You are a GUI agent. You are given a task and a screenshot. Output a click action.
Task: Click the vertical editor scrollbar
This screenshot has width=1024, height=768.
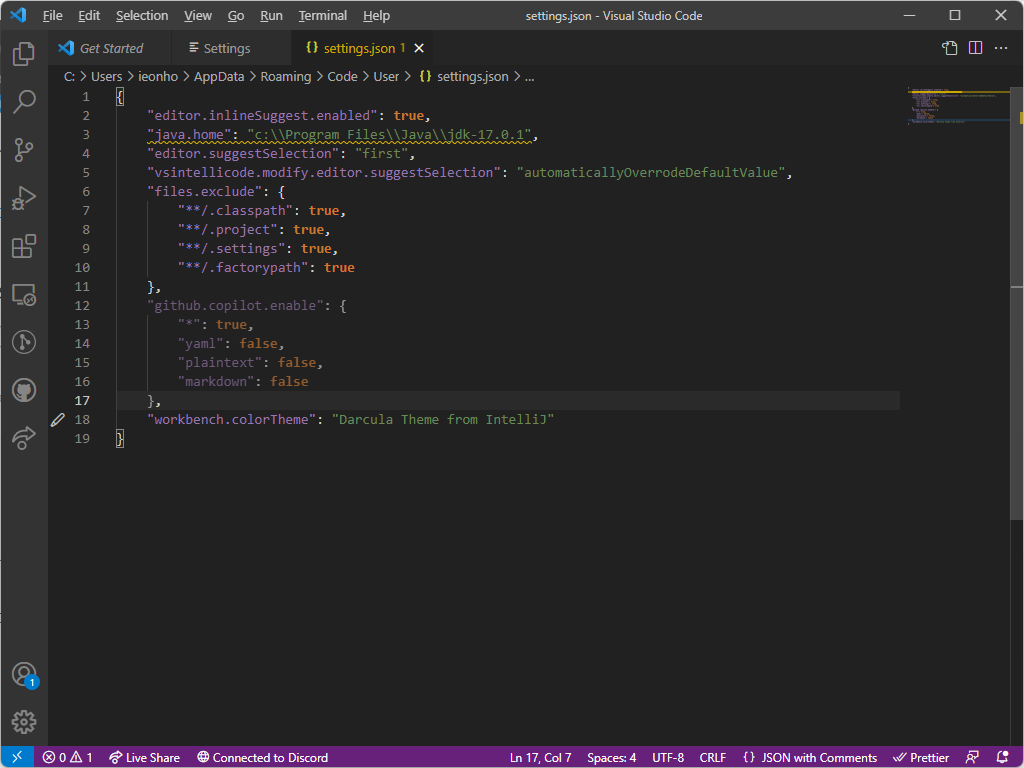pyautogui.click(x=1017, y=304)
